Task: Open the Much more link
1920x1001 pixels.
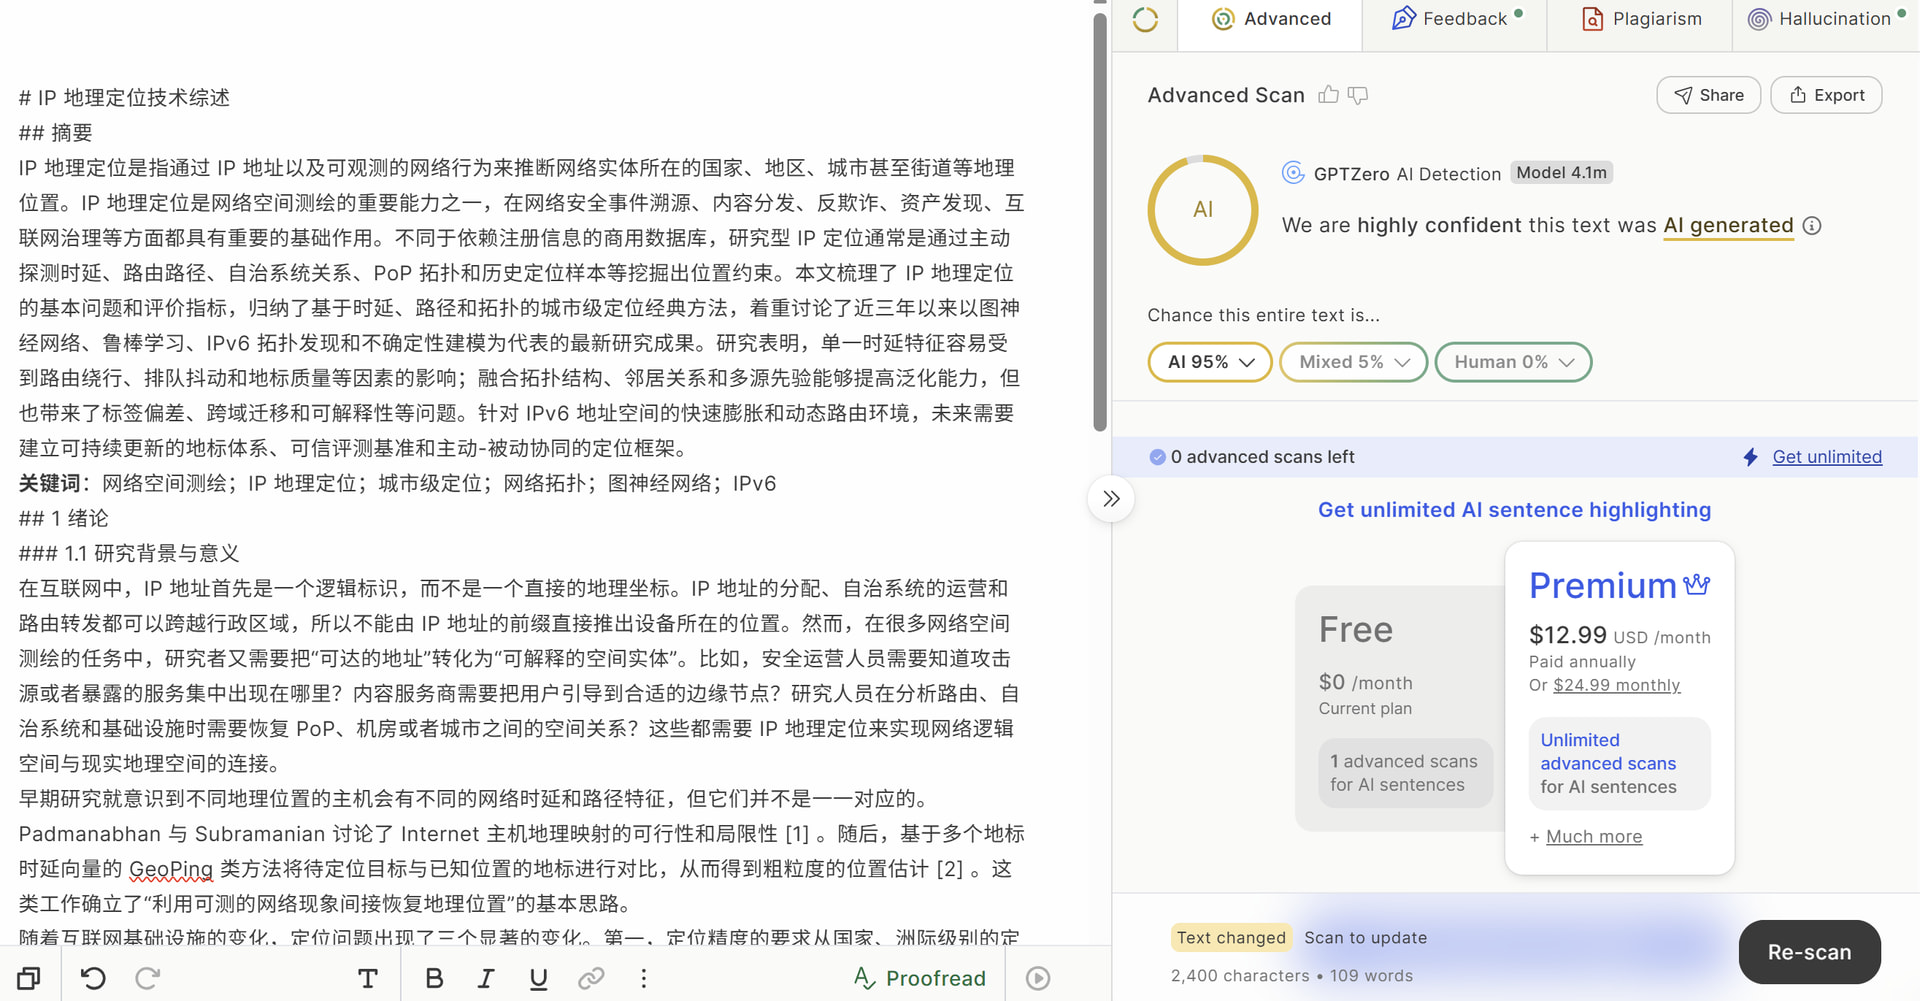Action: [x=1594, y=837]
